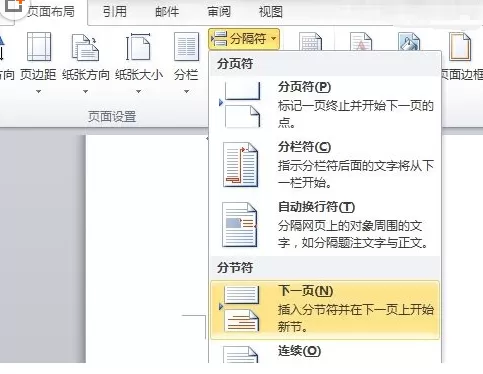483x374 pixels.
Task: Click the line numbers icon right of 分隔符
Action: (x=310, y=41)
